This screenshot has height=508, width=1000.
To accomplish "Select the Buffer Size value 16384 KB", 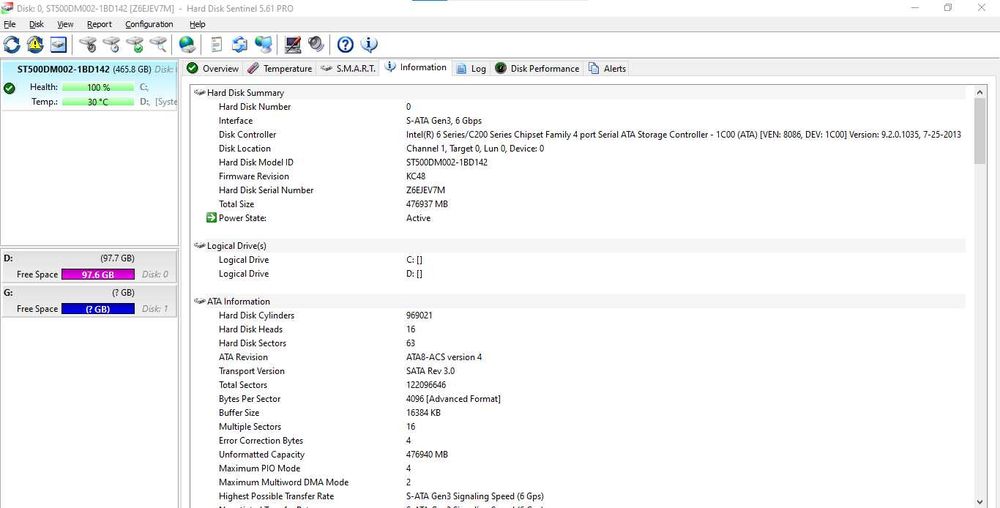I will click(x=423, y=413).
